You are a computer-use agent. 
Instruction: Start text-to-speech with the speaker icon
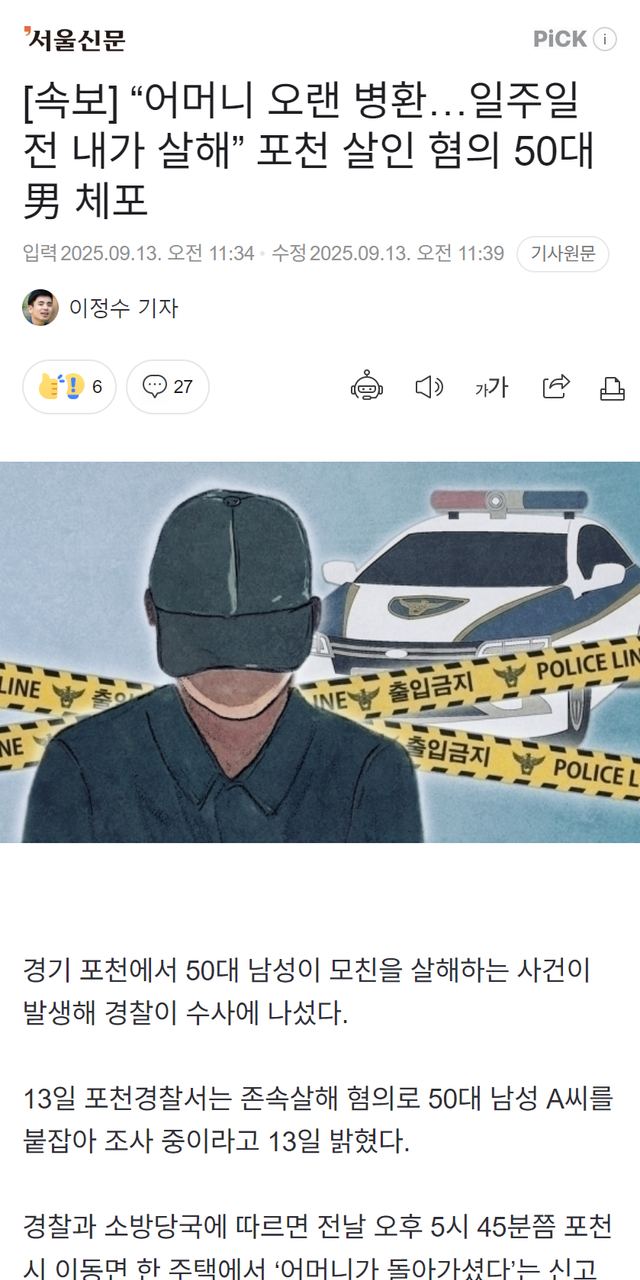pos(429,387)
